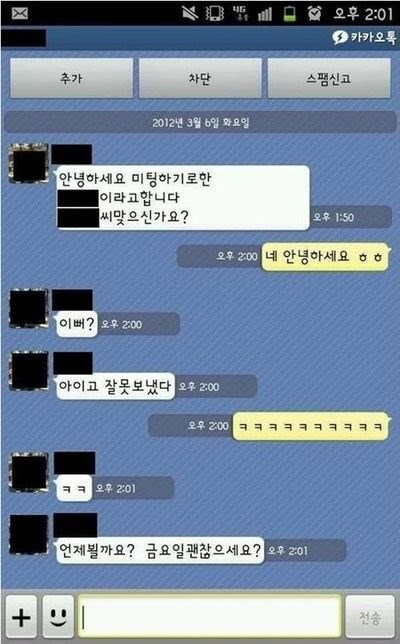Tap the vibrate mode status icon
The image size is (400, 644).
[215, 14]
